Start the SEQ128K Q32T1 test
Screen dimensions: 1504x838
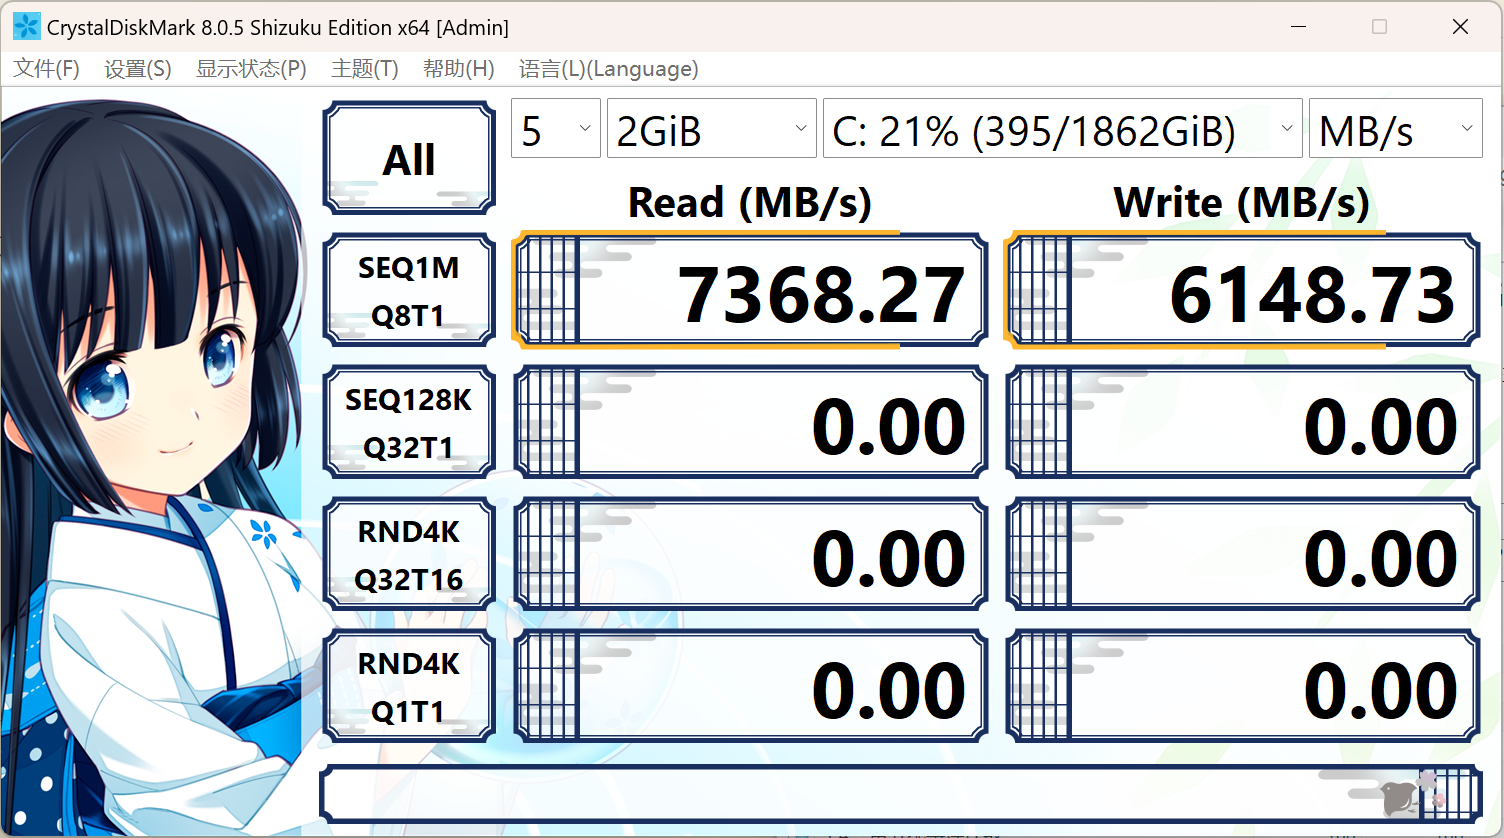(x=409, y=423)
